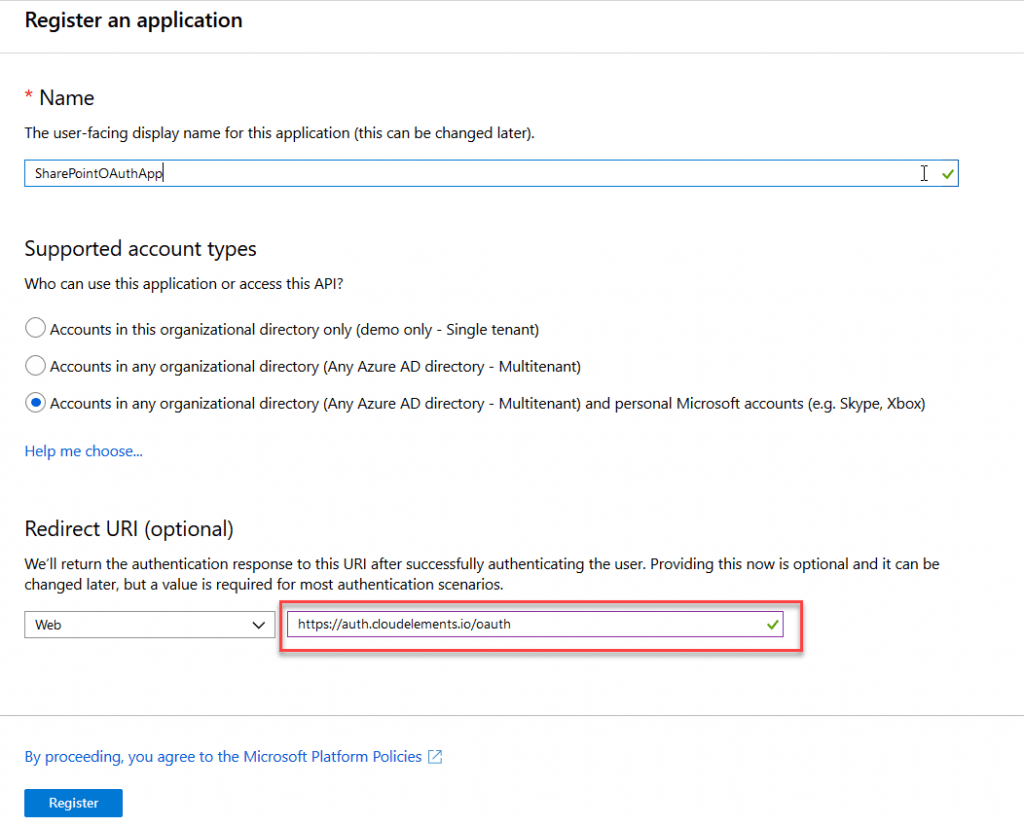Screen dimensions: 1024x826
Task: Click into the auth.cloudelements.io redirect URI field
Action: coord(535,624)
